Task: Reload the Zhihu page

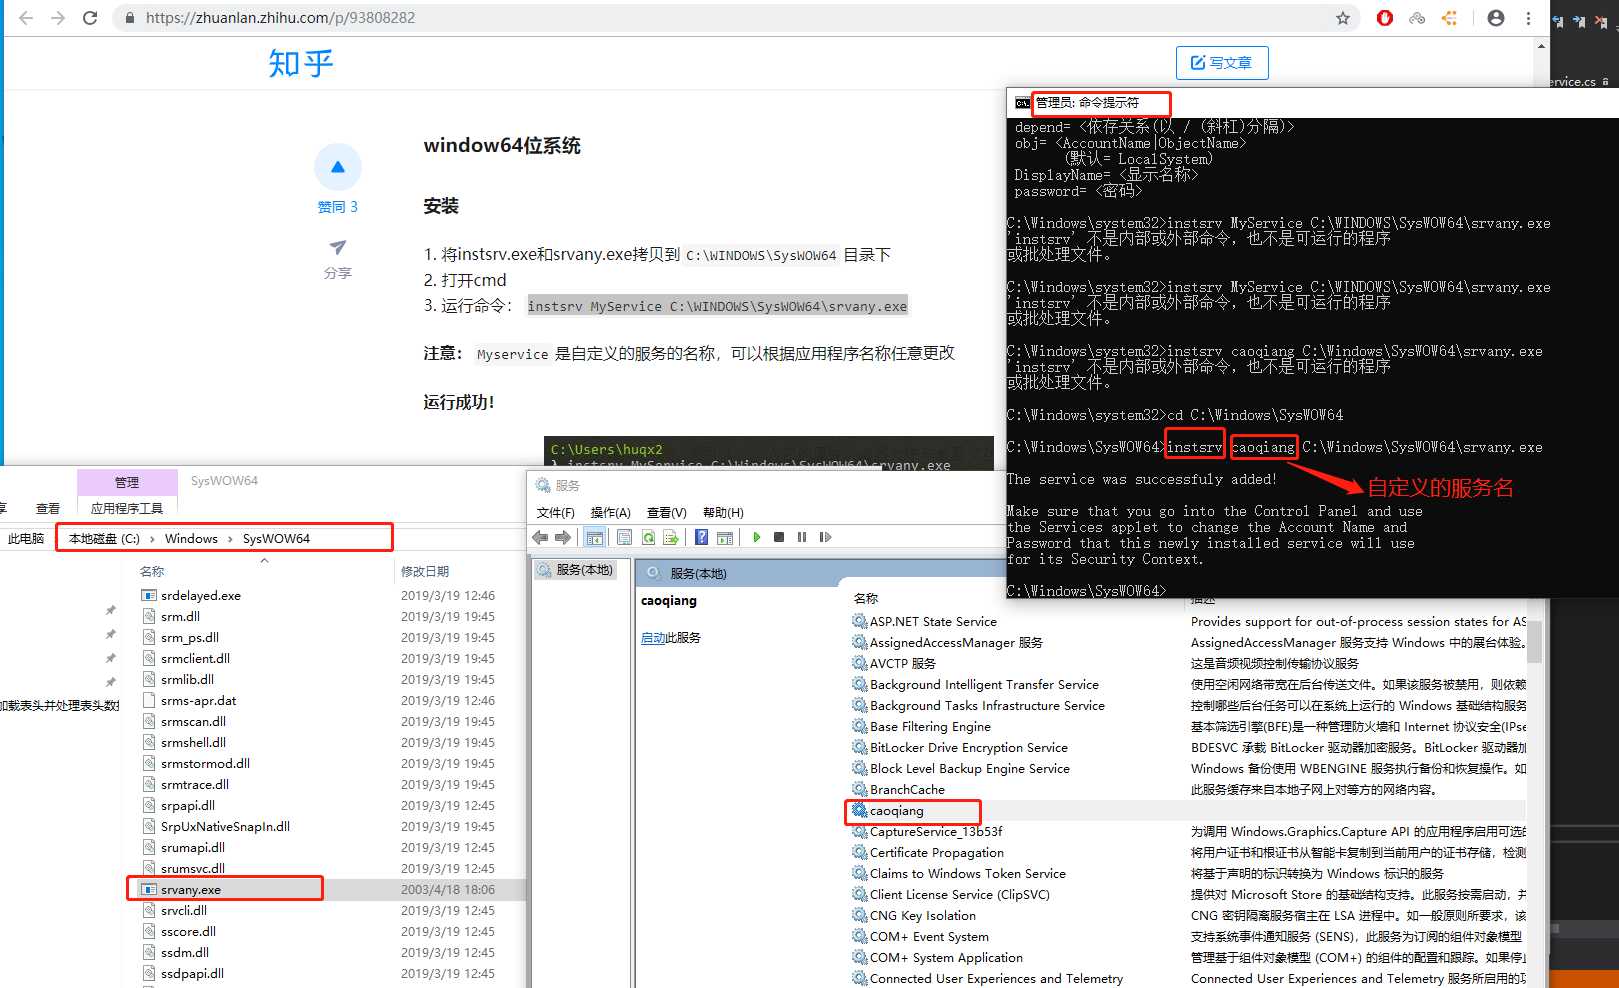Action: point(90,18)
